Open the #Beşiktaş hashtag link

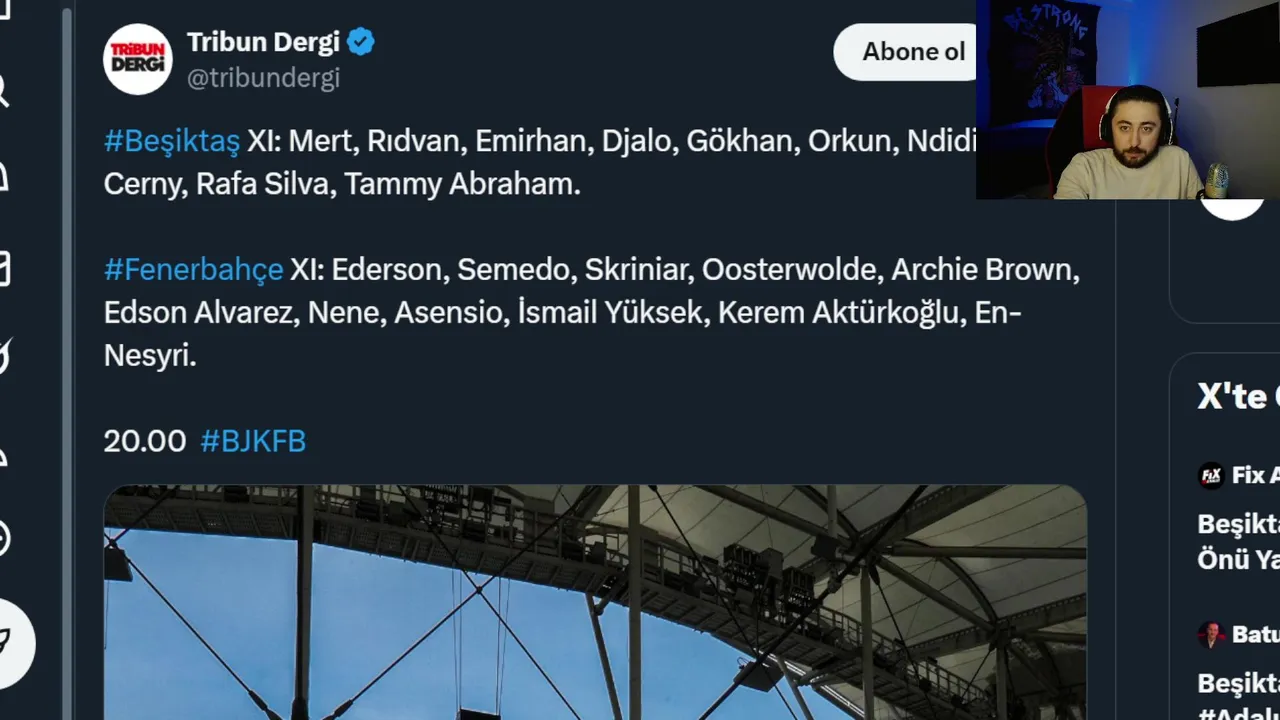click(172, 141)
